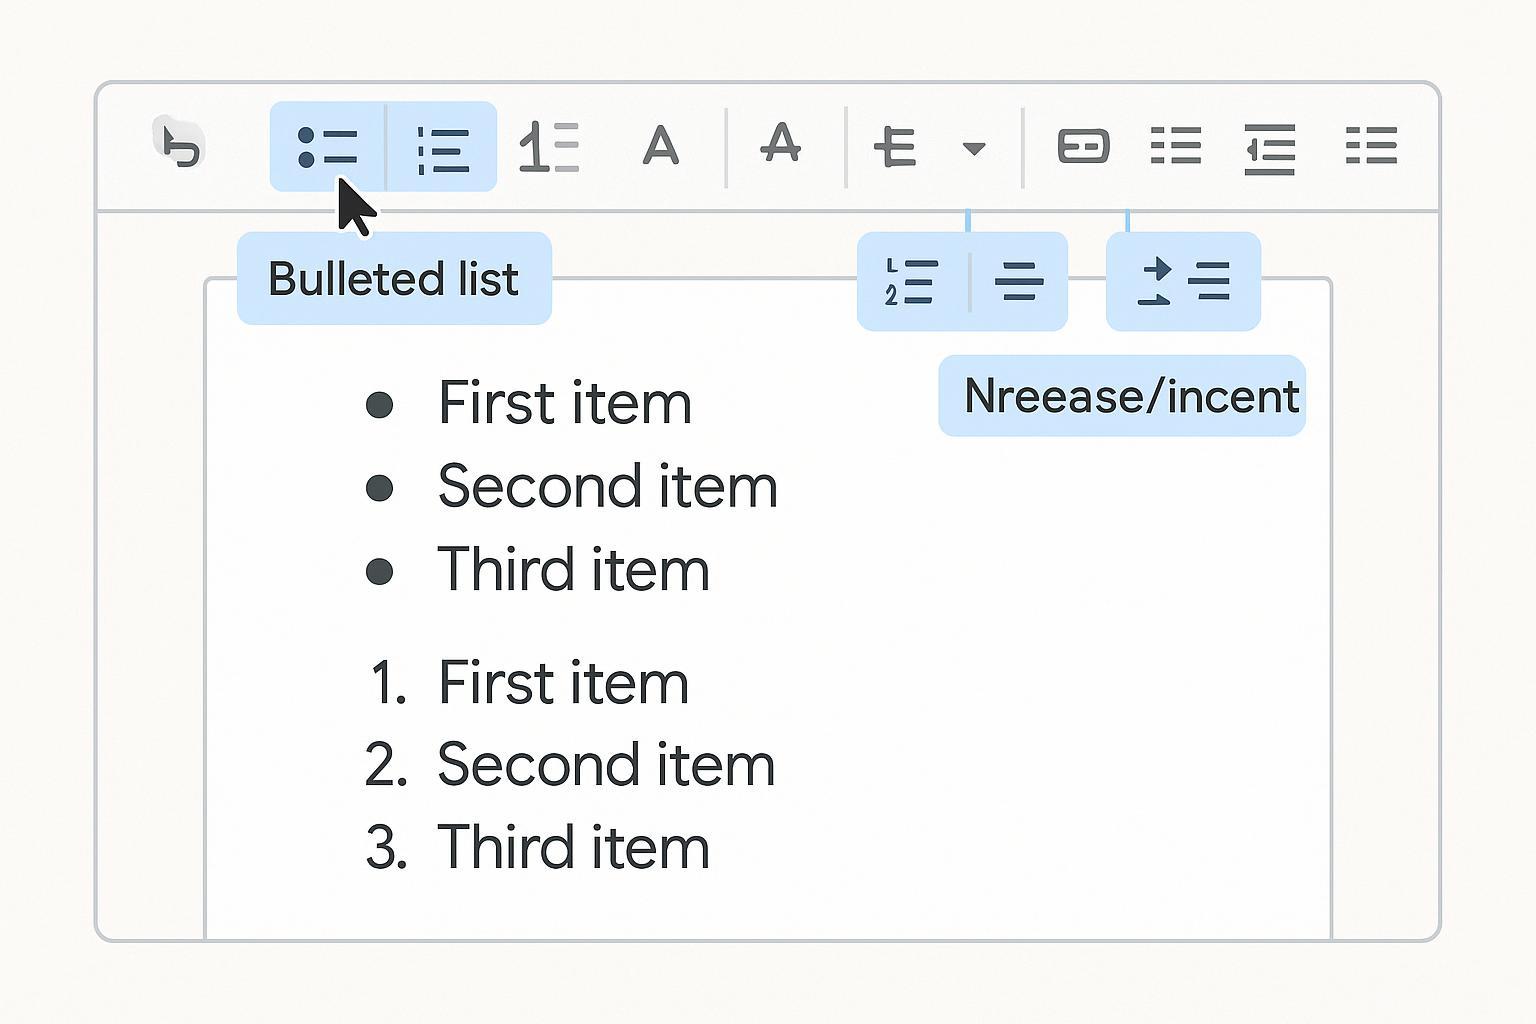Click the numbered list toolbar icon
The image size is (1536, 1024).
[549, 147]
